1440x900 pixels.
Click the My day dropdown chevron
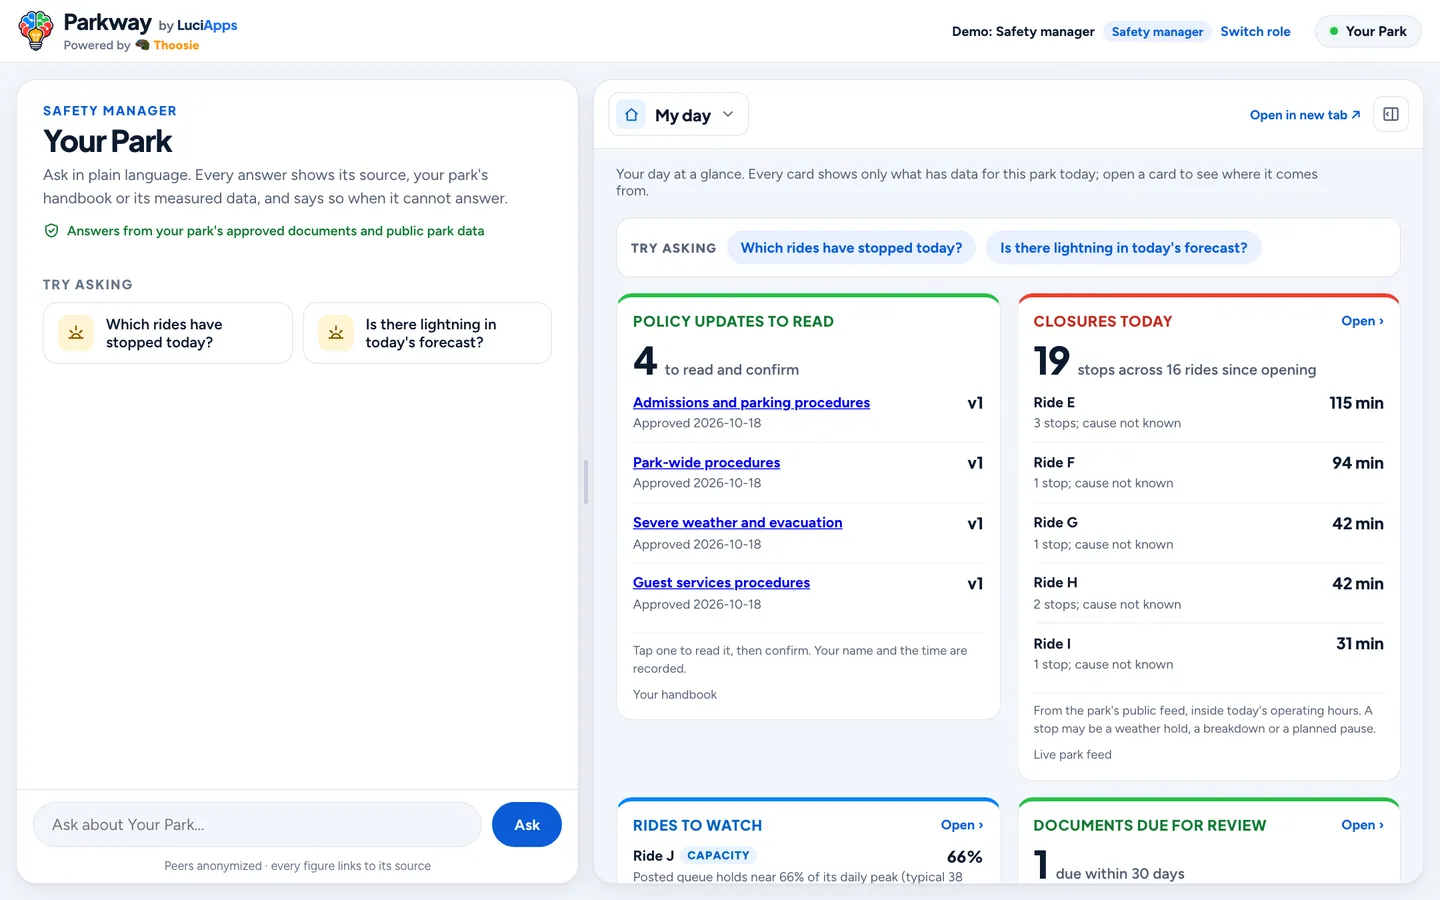[728, 114]
